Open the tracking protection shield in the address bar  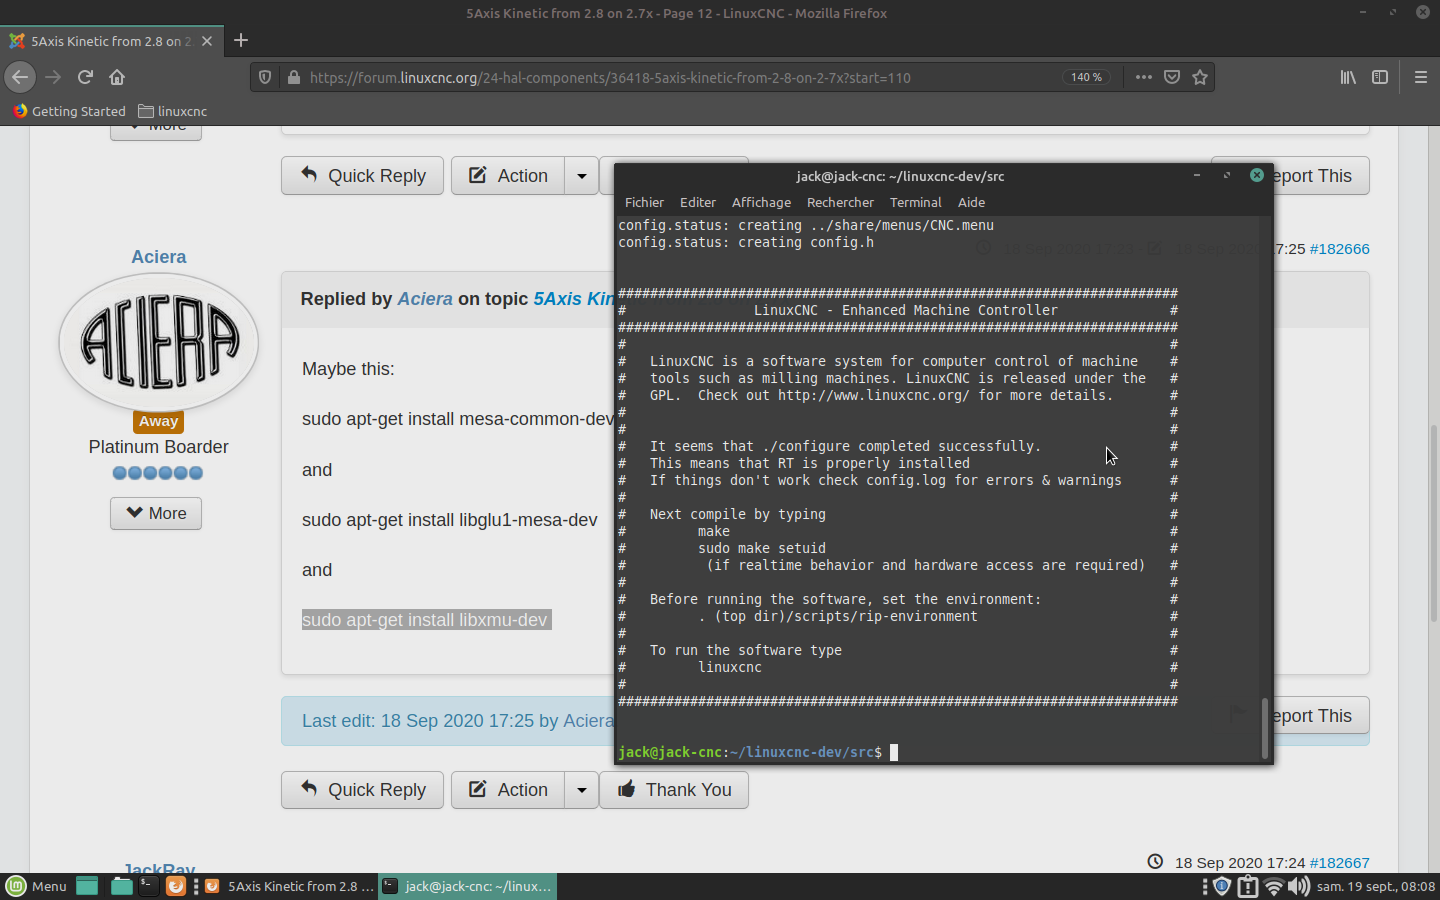pyautogui.click(x=265, y=77)
